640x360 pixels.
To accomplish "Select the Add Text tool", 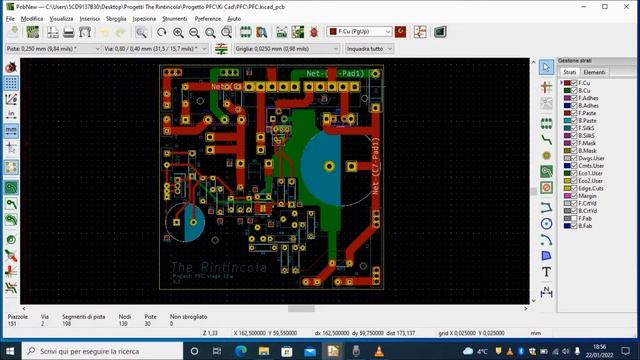I will click(547, 272).
